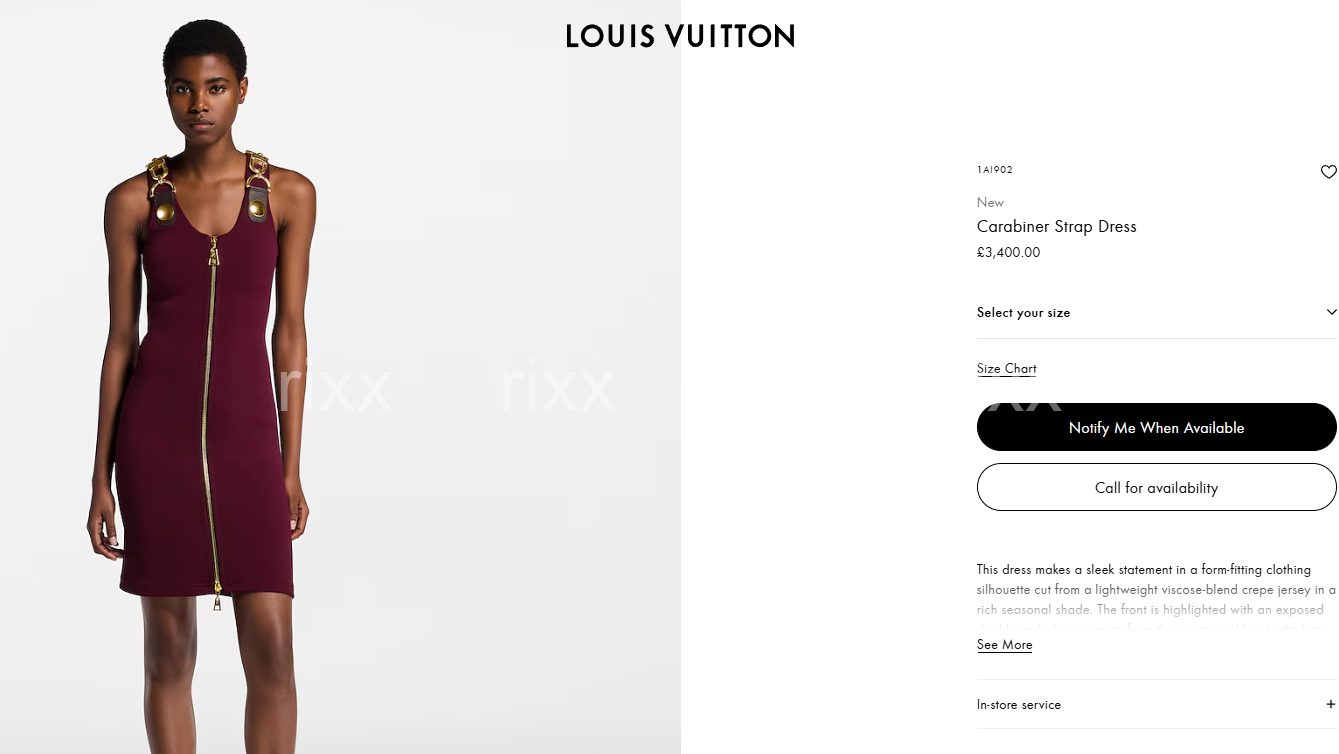Click the Carabiner Strap Dress product title

coord(1057,227)
